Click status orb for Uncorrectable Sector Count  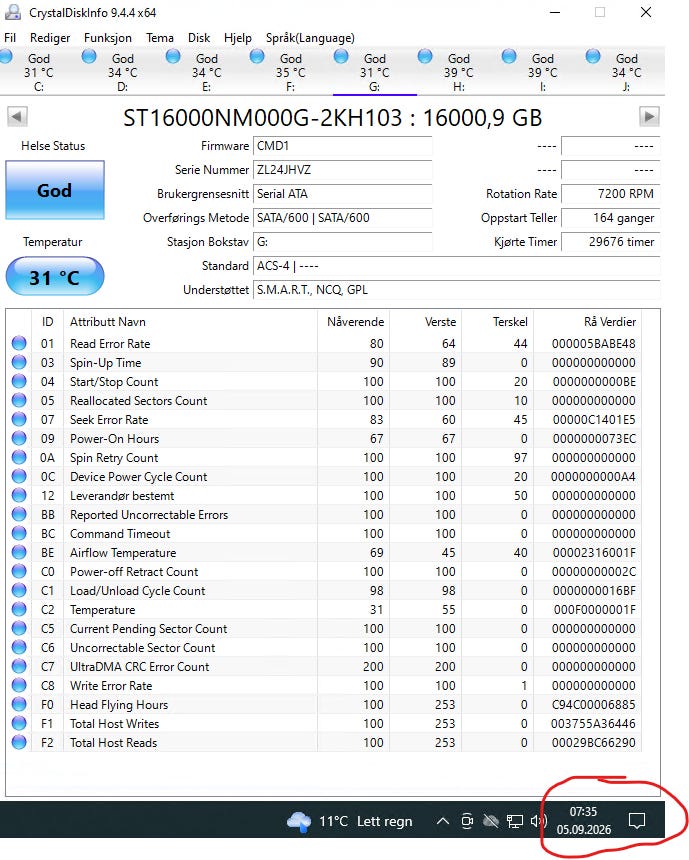point(19,648)
